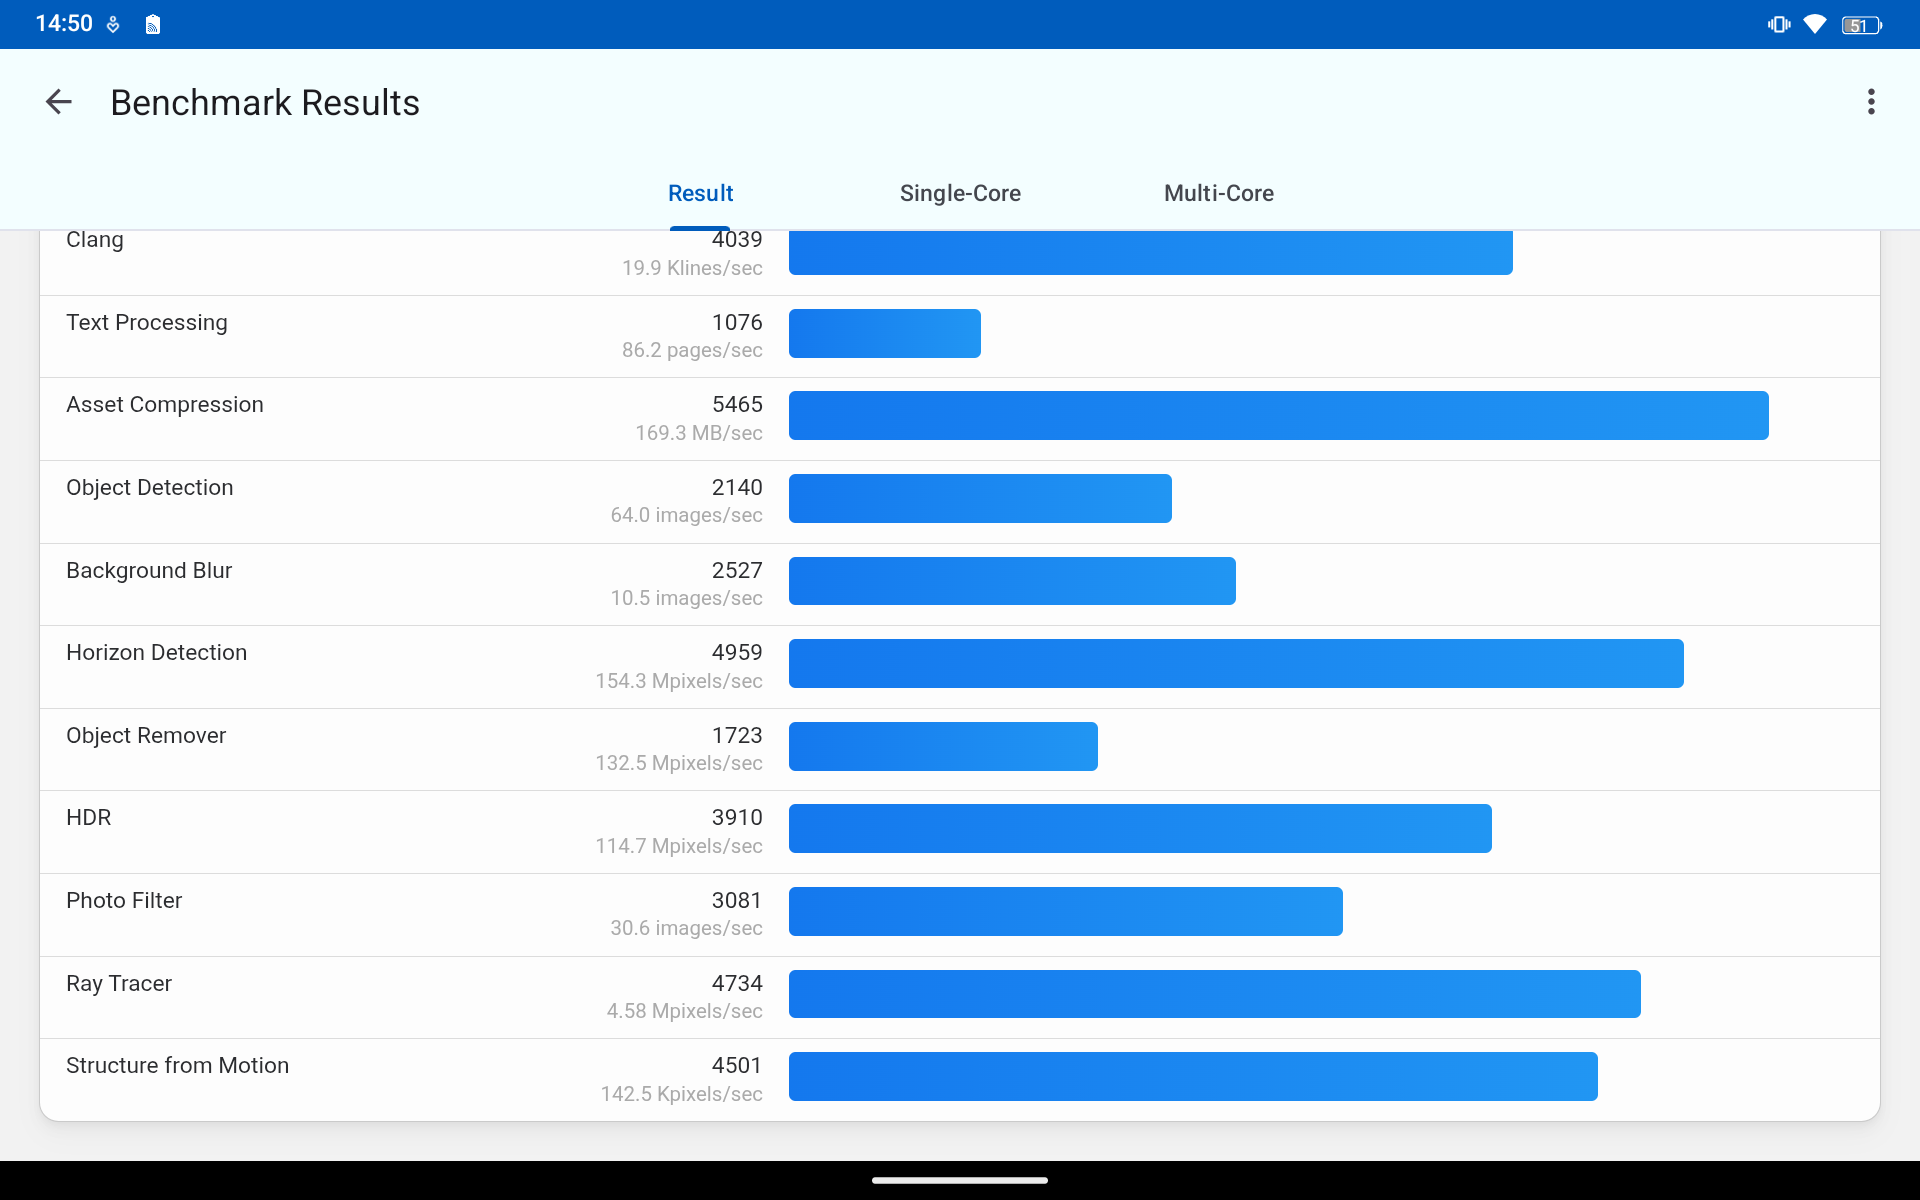The image size is (1920, 1200).
Task: Tap the Horizon Detection label
Action: point(156,653)
